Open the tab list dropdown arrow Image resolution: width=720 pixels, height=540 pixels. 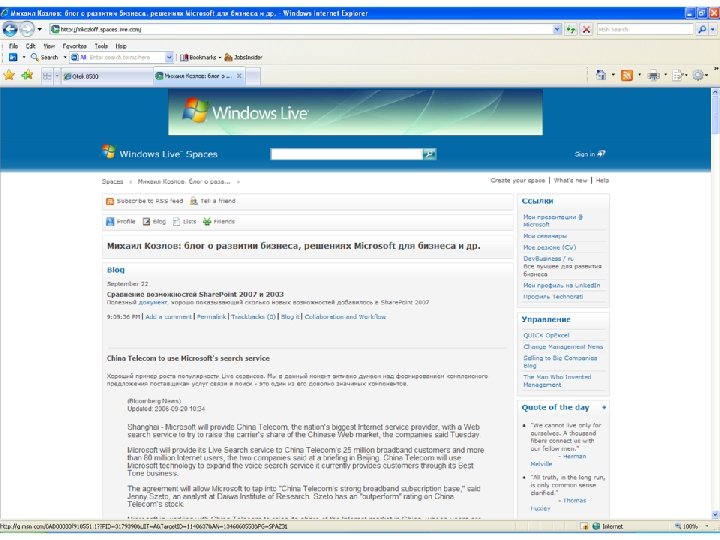[x=57, y=76]
